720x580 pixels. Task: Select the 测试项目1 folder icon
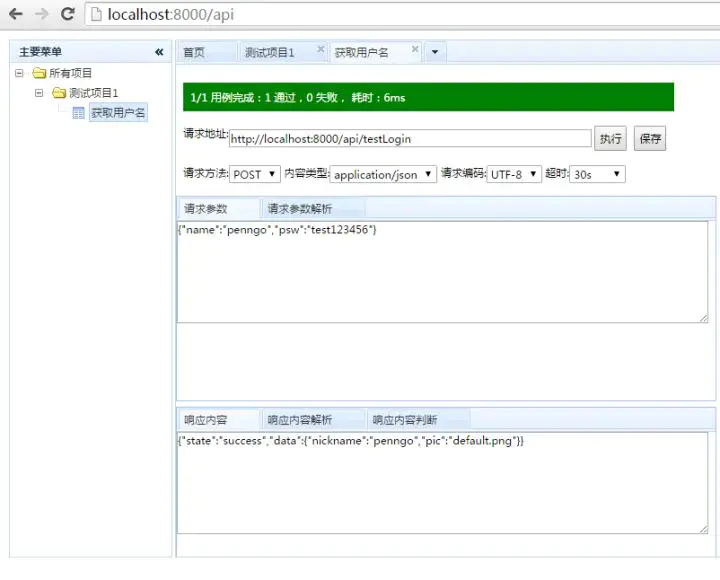tap(59, 93)
